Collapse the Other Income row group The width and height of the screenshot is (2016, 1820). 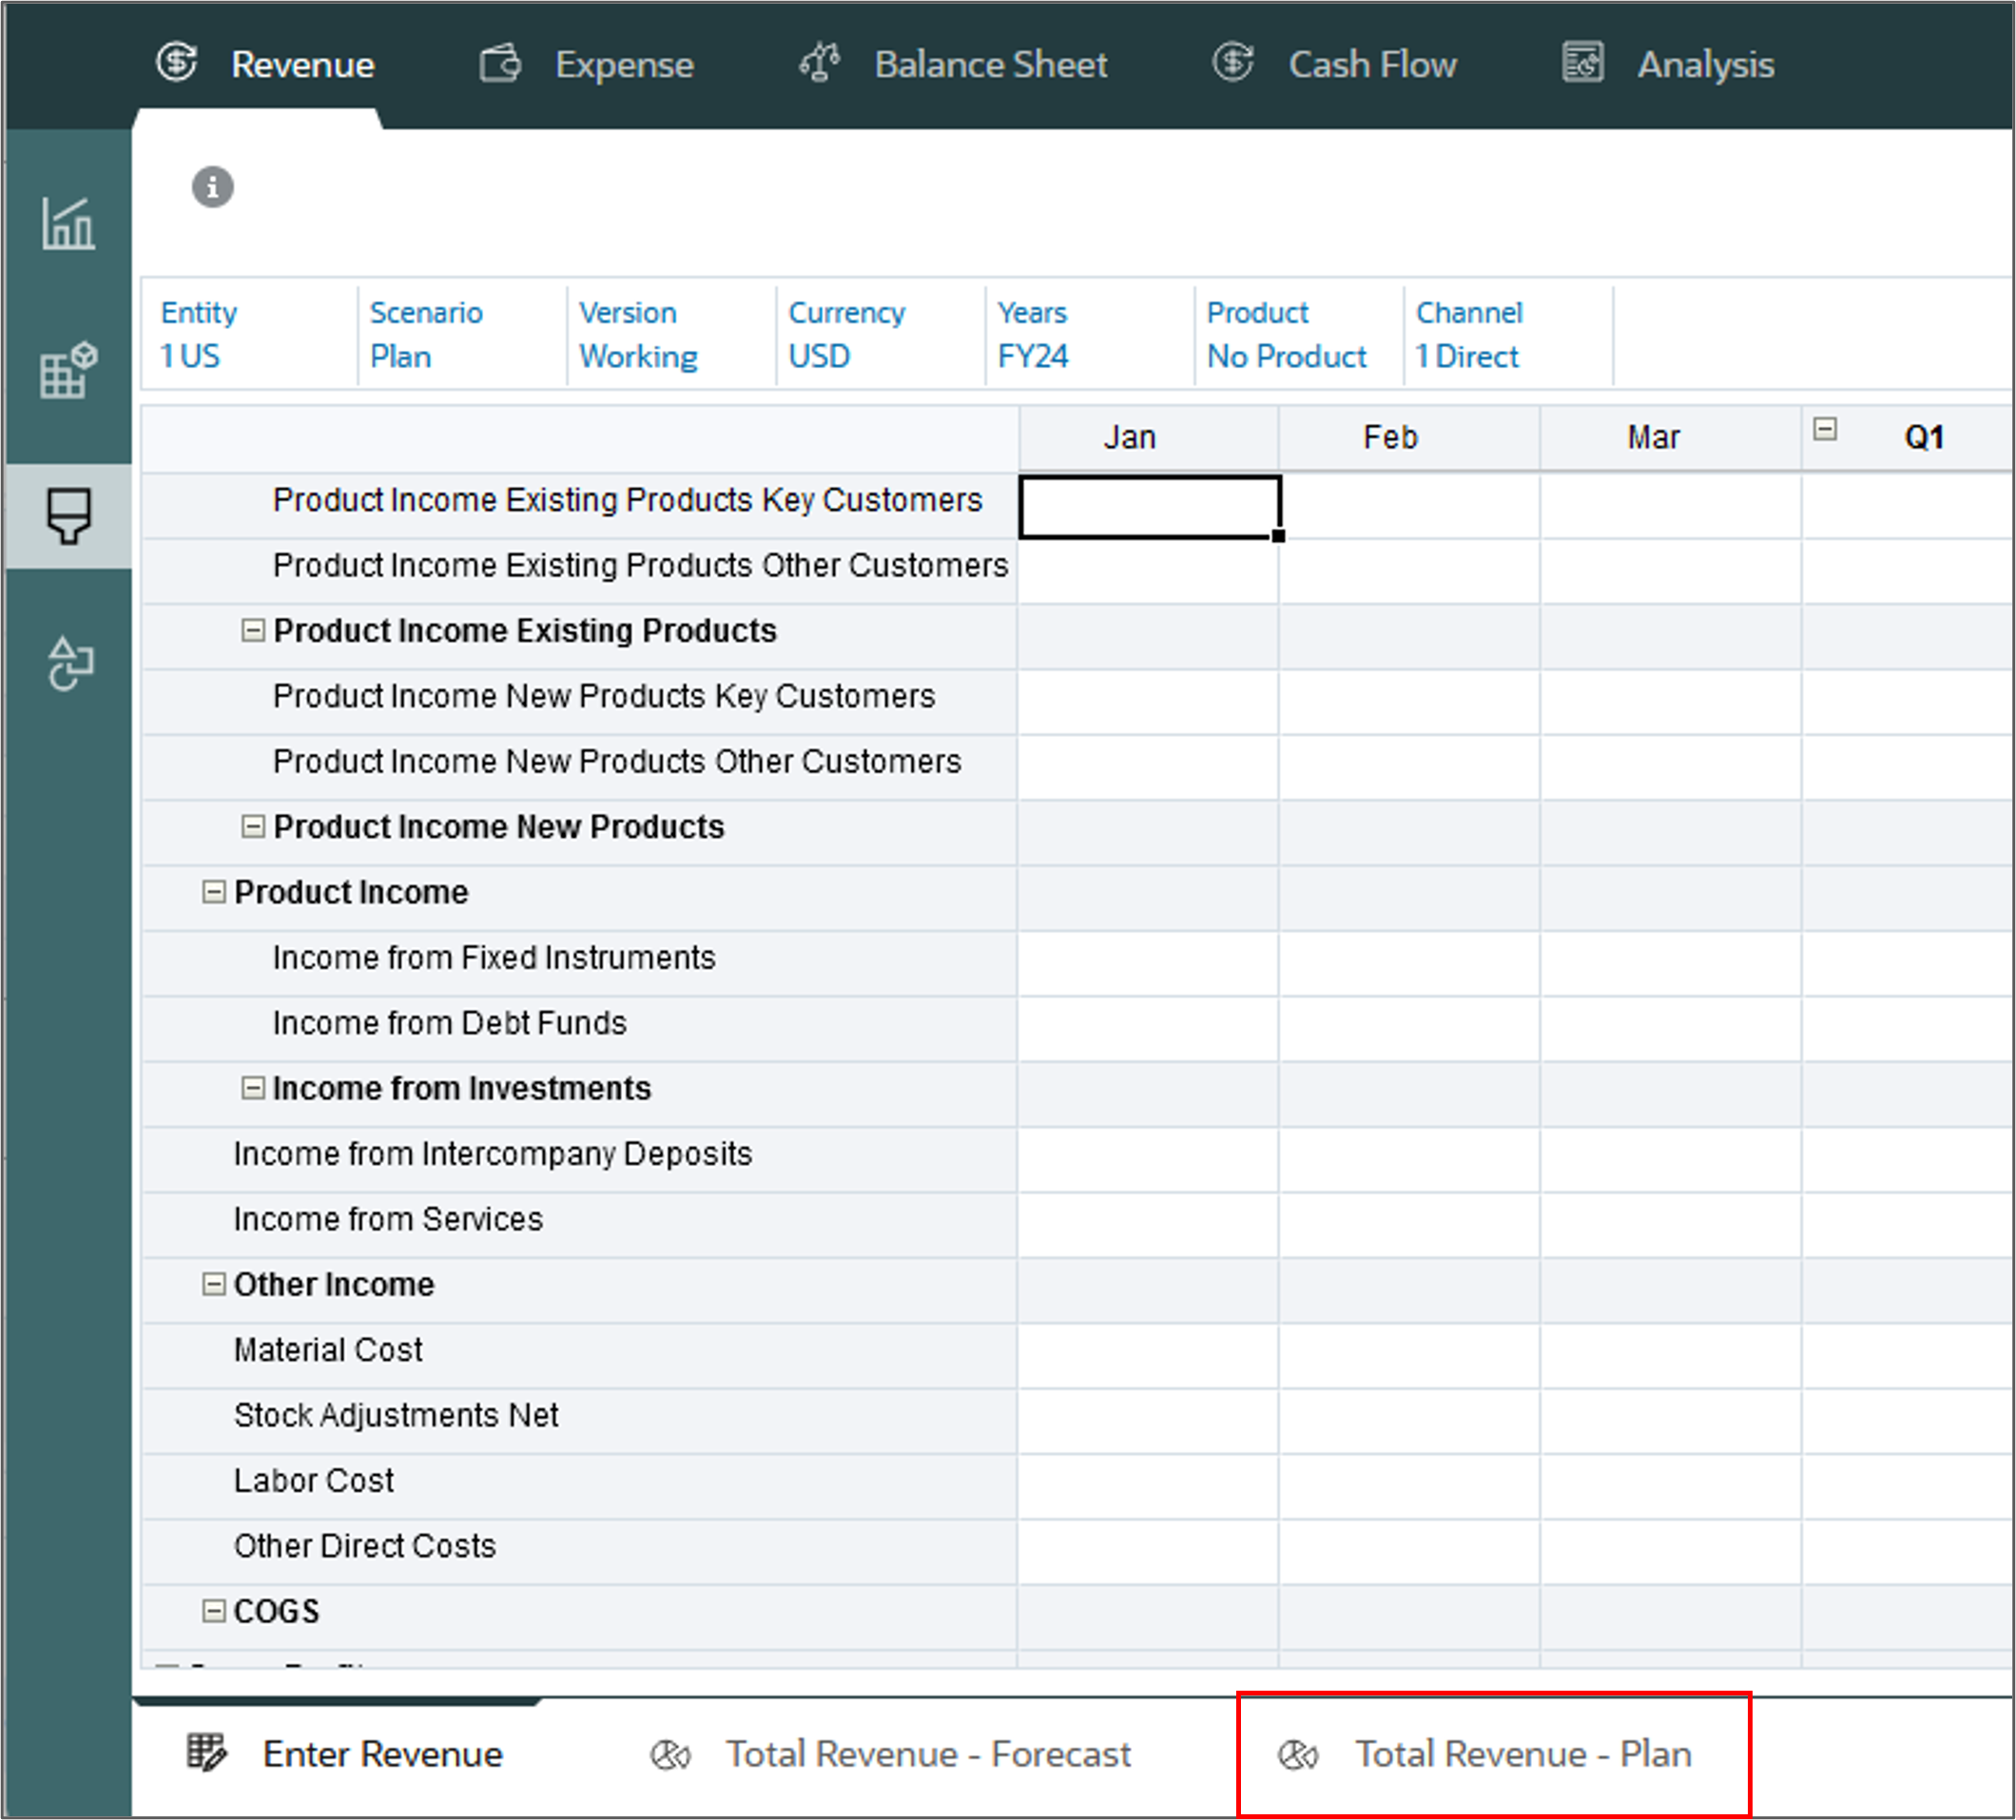[213, 1284]
